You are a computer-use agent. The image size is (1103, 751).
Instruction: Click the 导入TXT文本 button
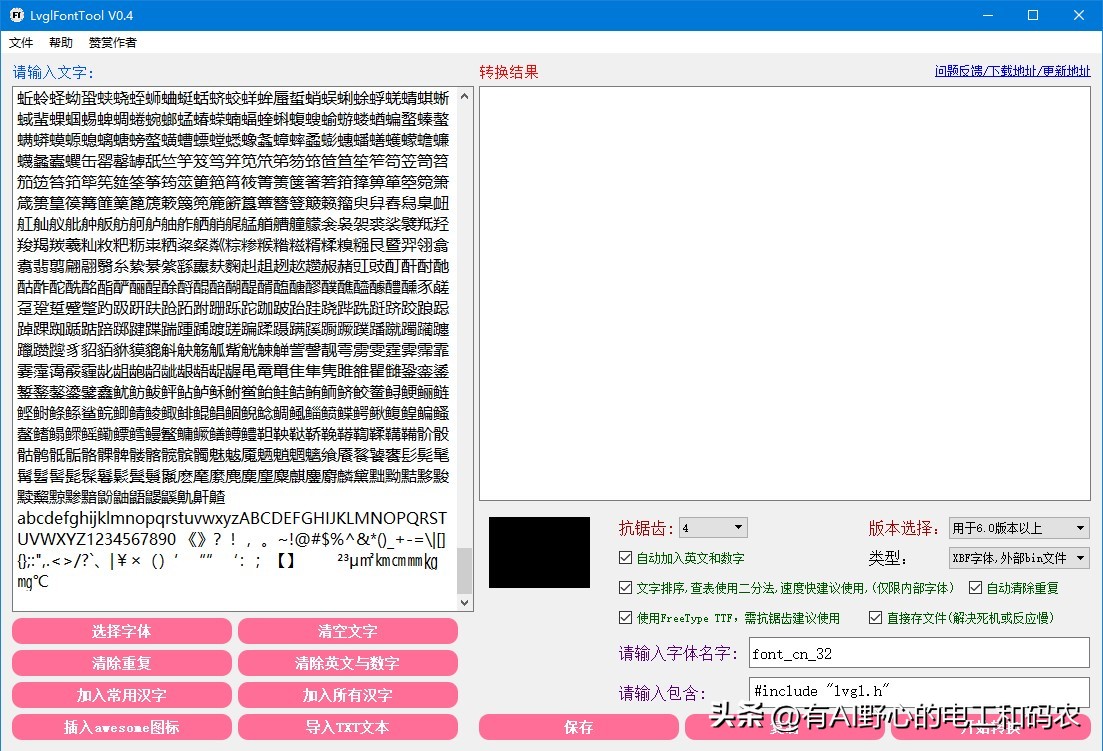coord(348,727)
